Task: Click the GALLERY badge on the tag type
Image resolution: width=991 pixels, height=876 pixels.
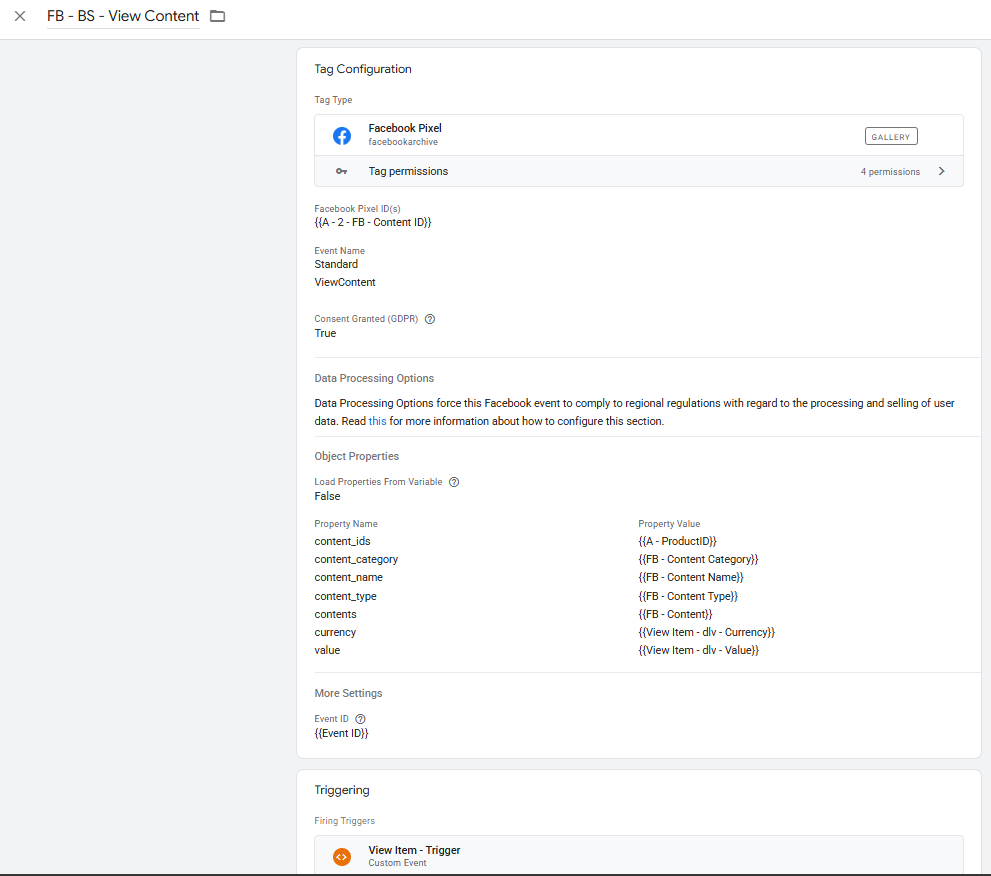Action: pos(890,136)
